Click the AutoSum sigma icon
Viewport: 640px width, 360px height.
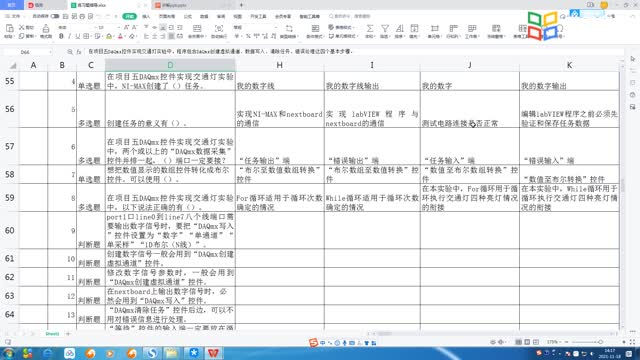click(369, 28)
